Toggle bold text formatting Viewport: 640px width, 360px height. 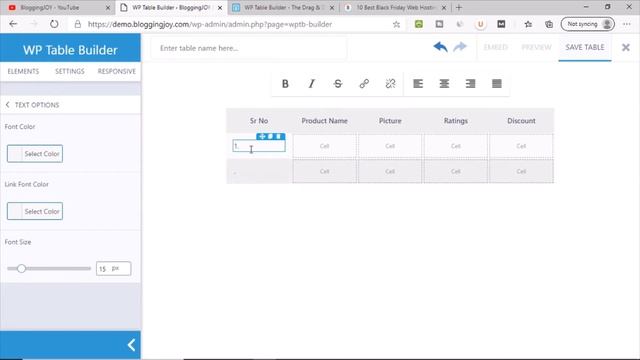285,84
